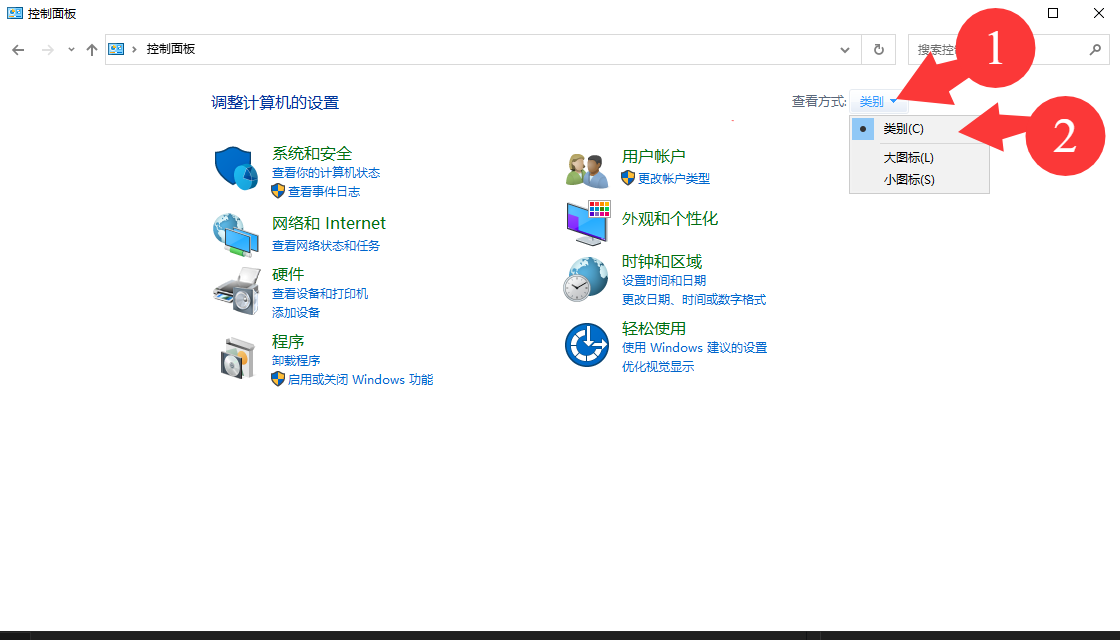Screen dimensions: 1120x640
Task: Open the 程序 disc box icon
Action: point(236,357)
